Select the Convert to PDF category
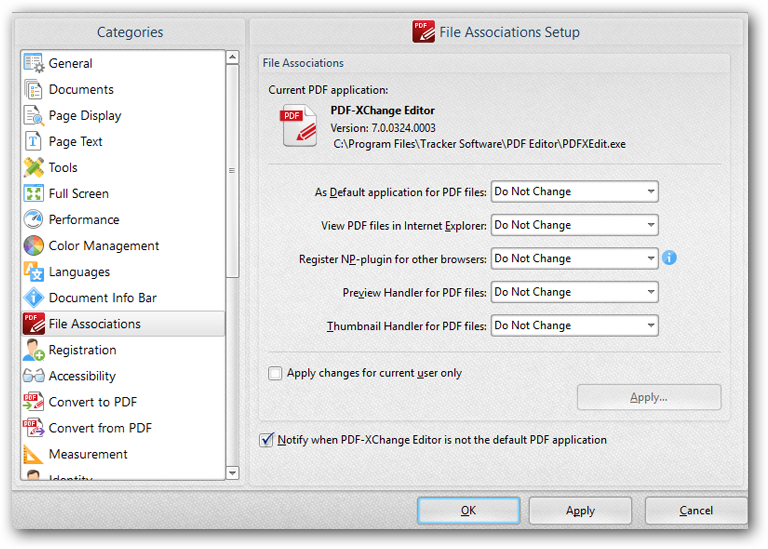Image resolution: width=768 pixels, height=549 pixels. point(123,402)
